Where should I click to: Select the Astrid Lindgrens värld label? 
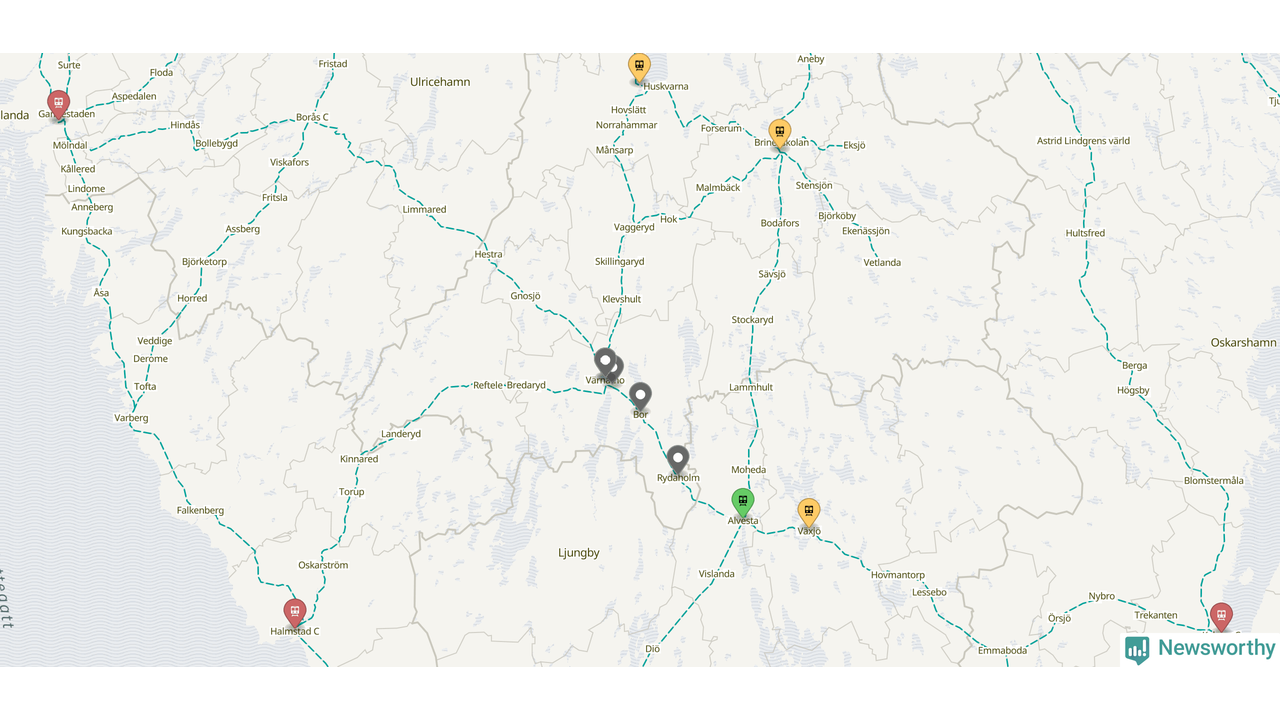point(1083,141)
